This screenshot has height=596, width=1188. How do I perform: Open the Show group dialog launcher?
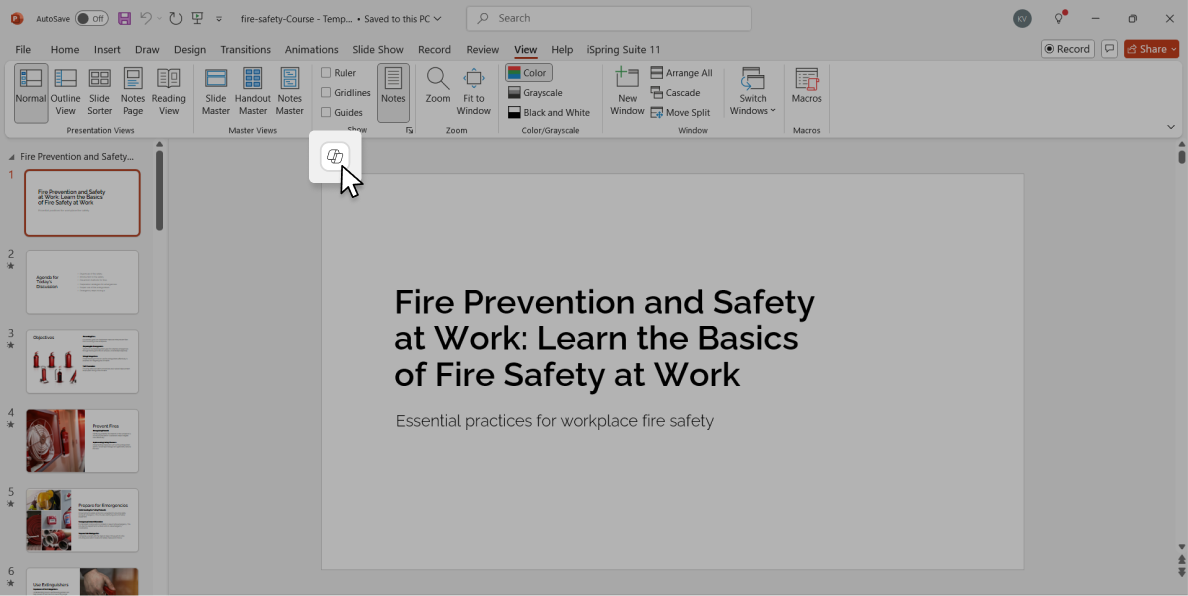coord(409,131)
